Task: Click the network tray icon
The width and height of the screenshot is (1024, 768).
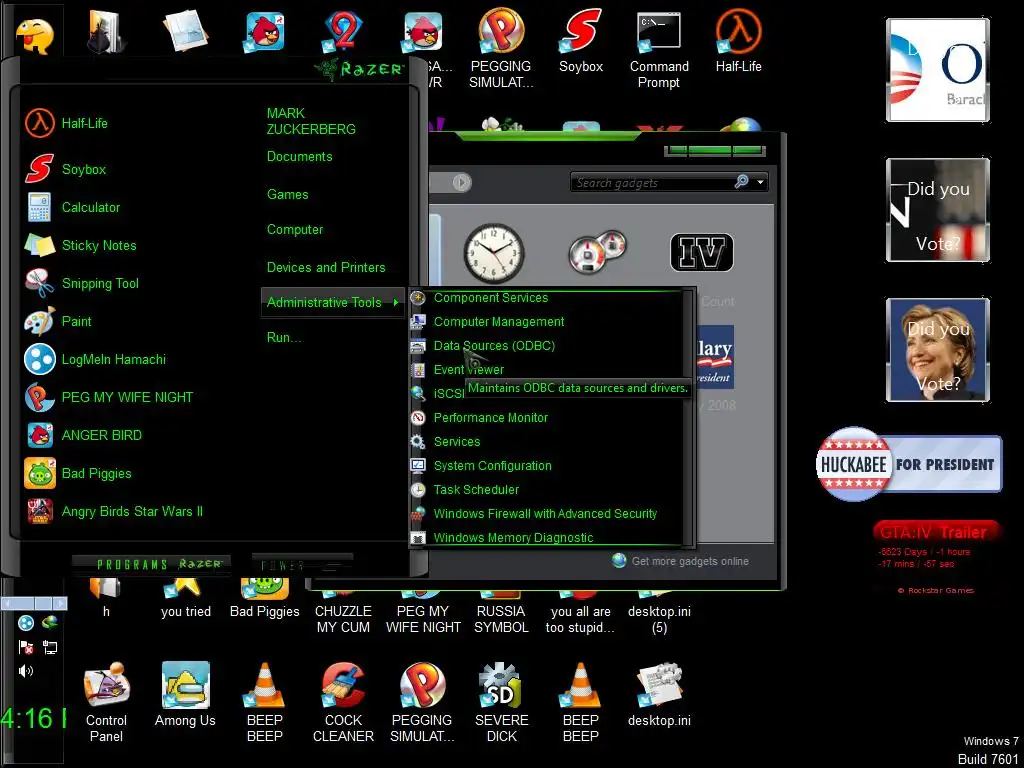Action: click(x=50, y=647)
